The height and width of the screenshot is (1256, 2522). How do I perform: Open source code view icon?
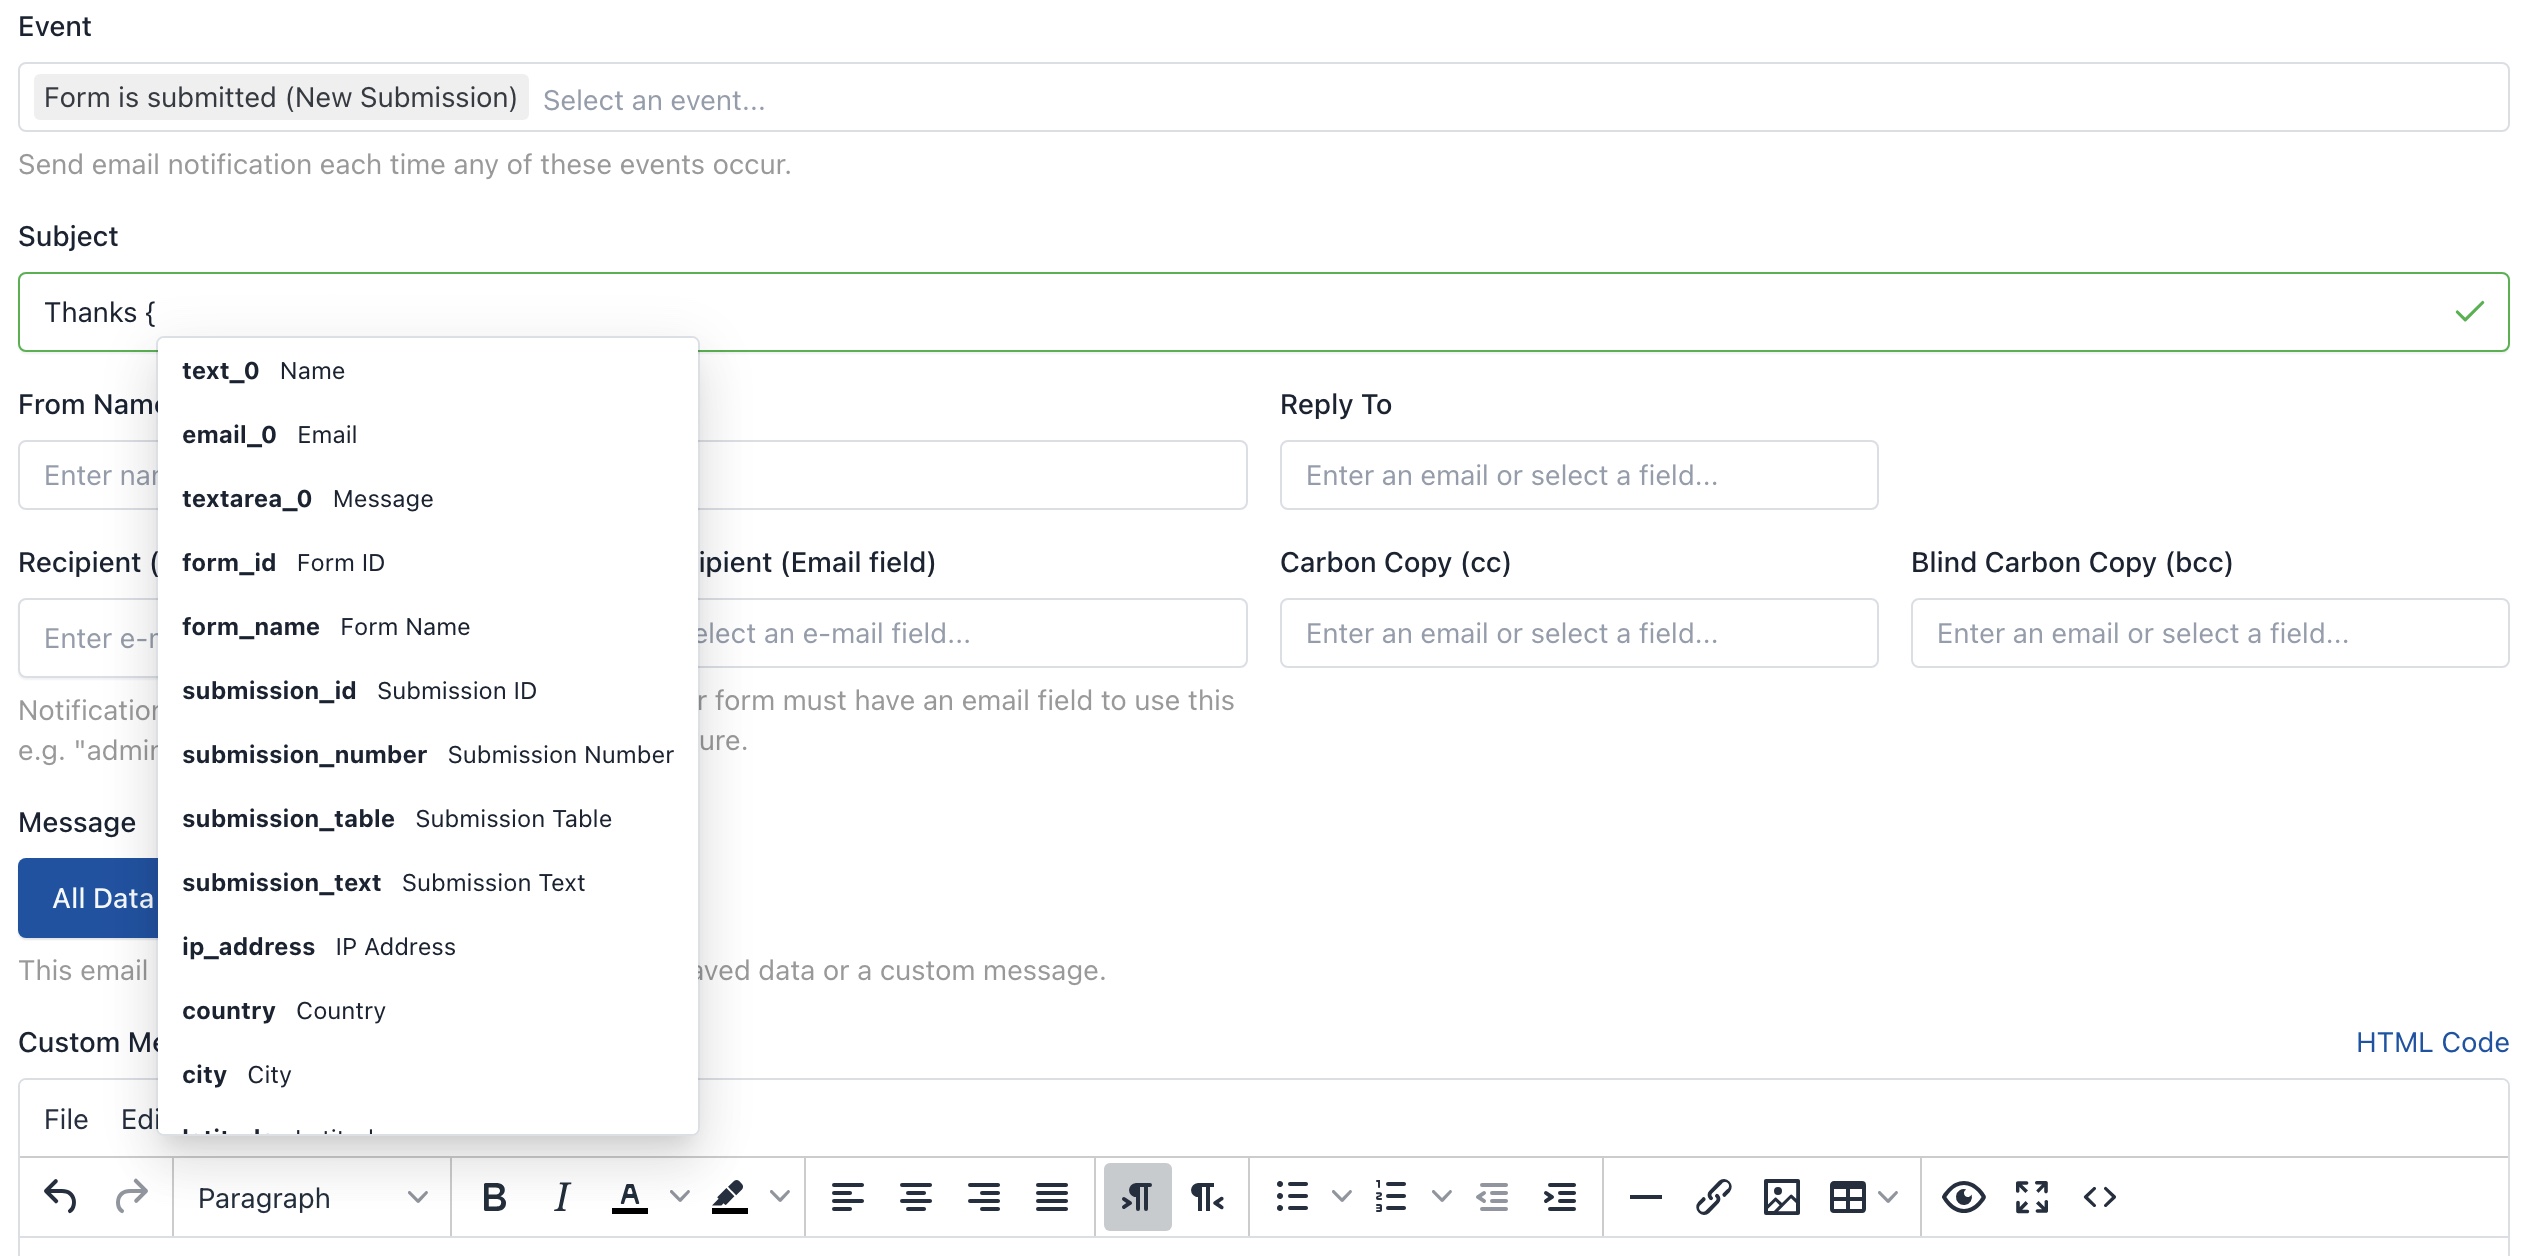pyautogui.click(x=2100, y=1196)
